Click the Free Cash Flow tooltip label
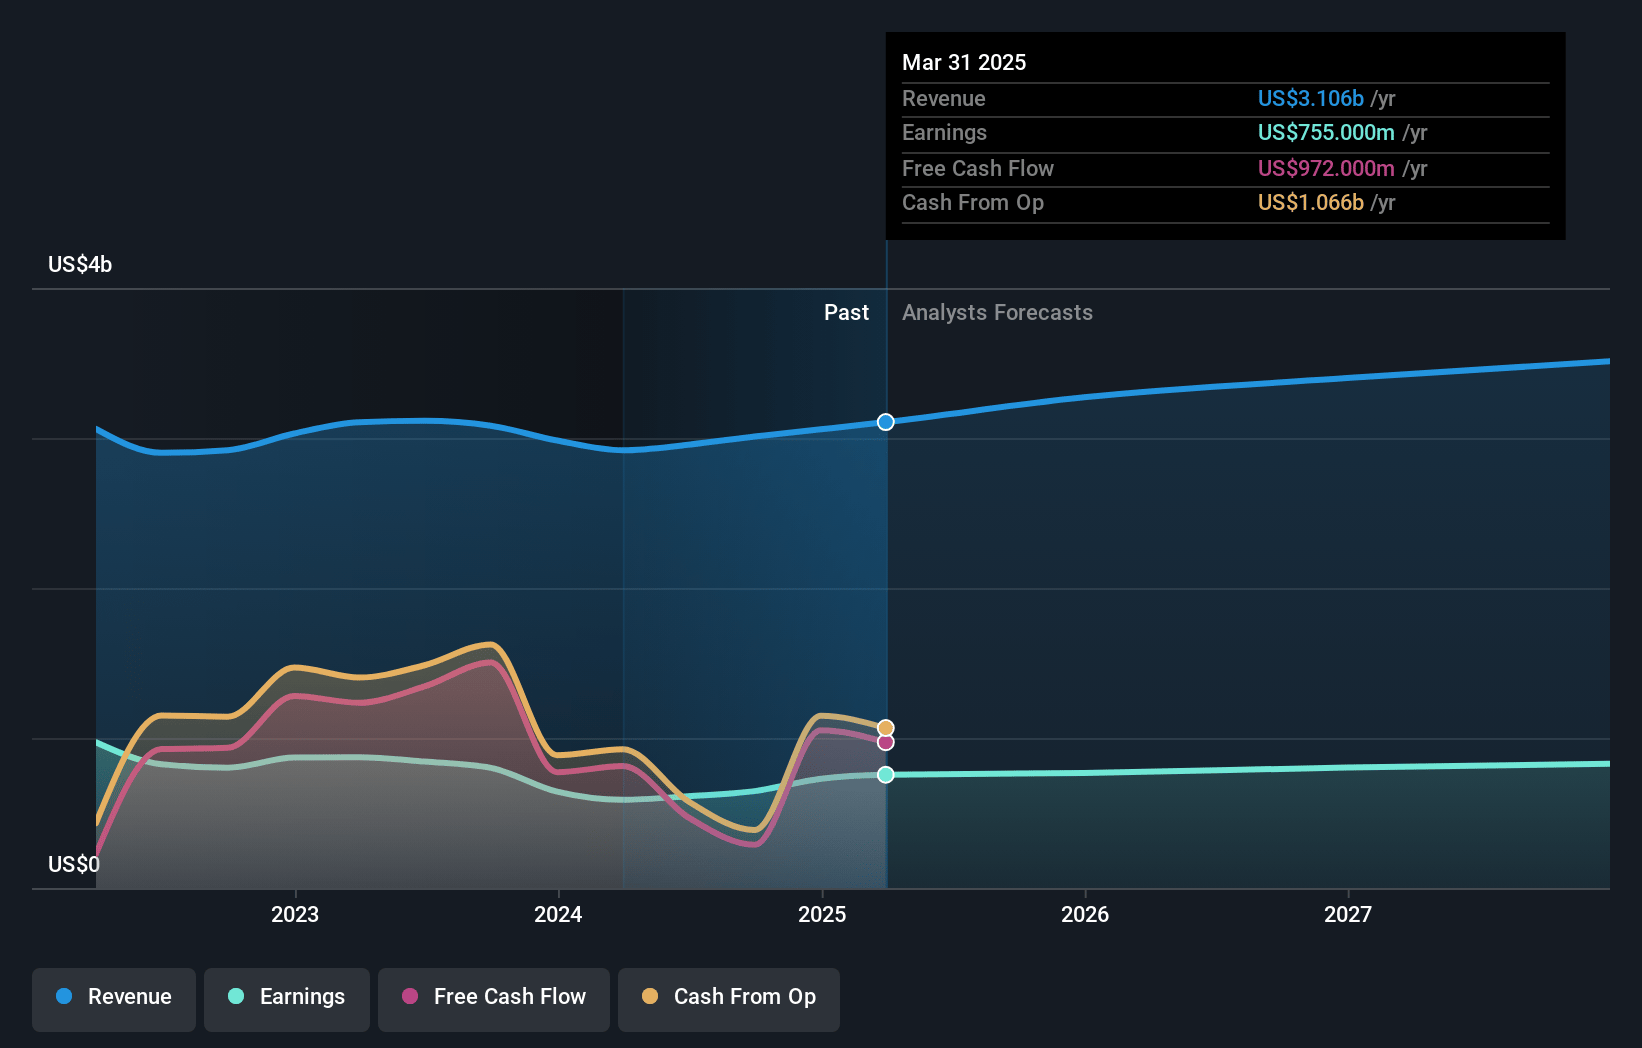 coord(977,168)
